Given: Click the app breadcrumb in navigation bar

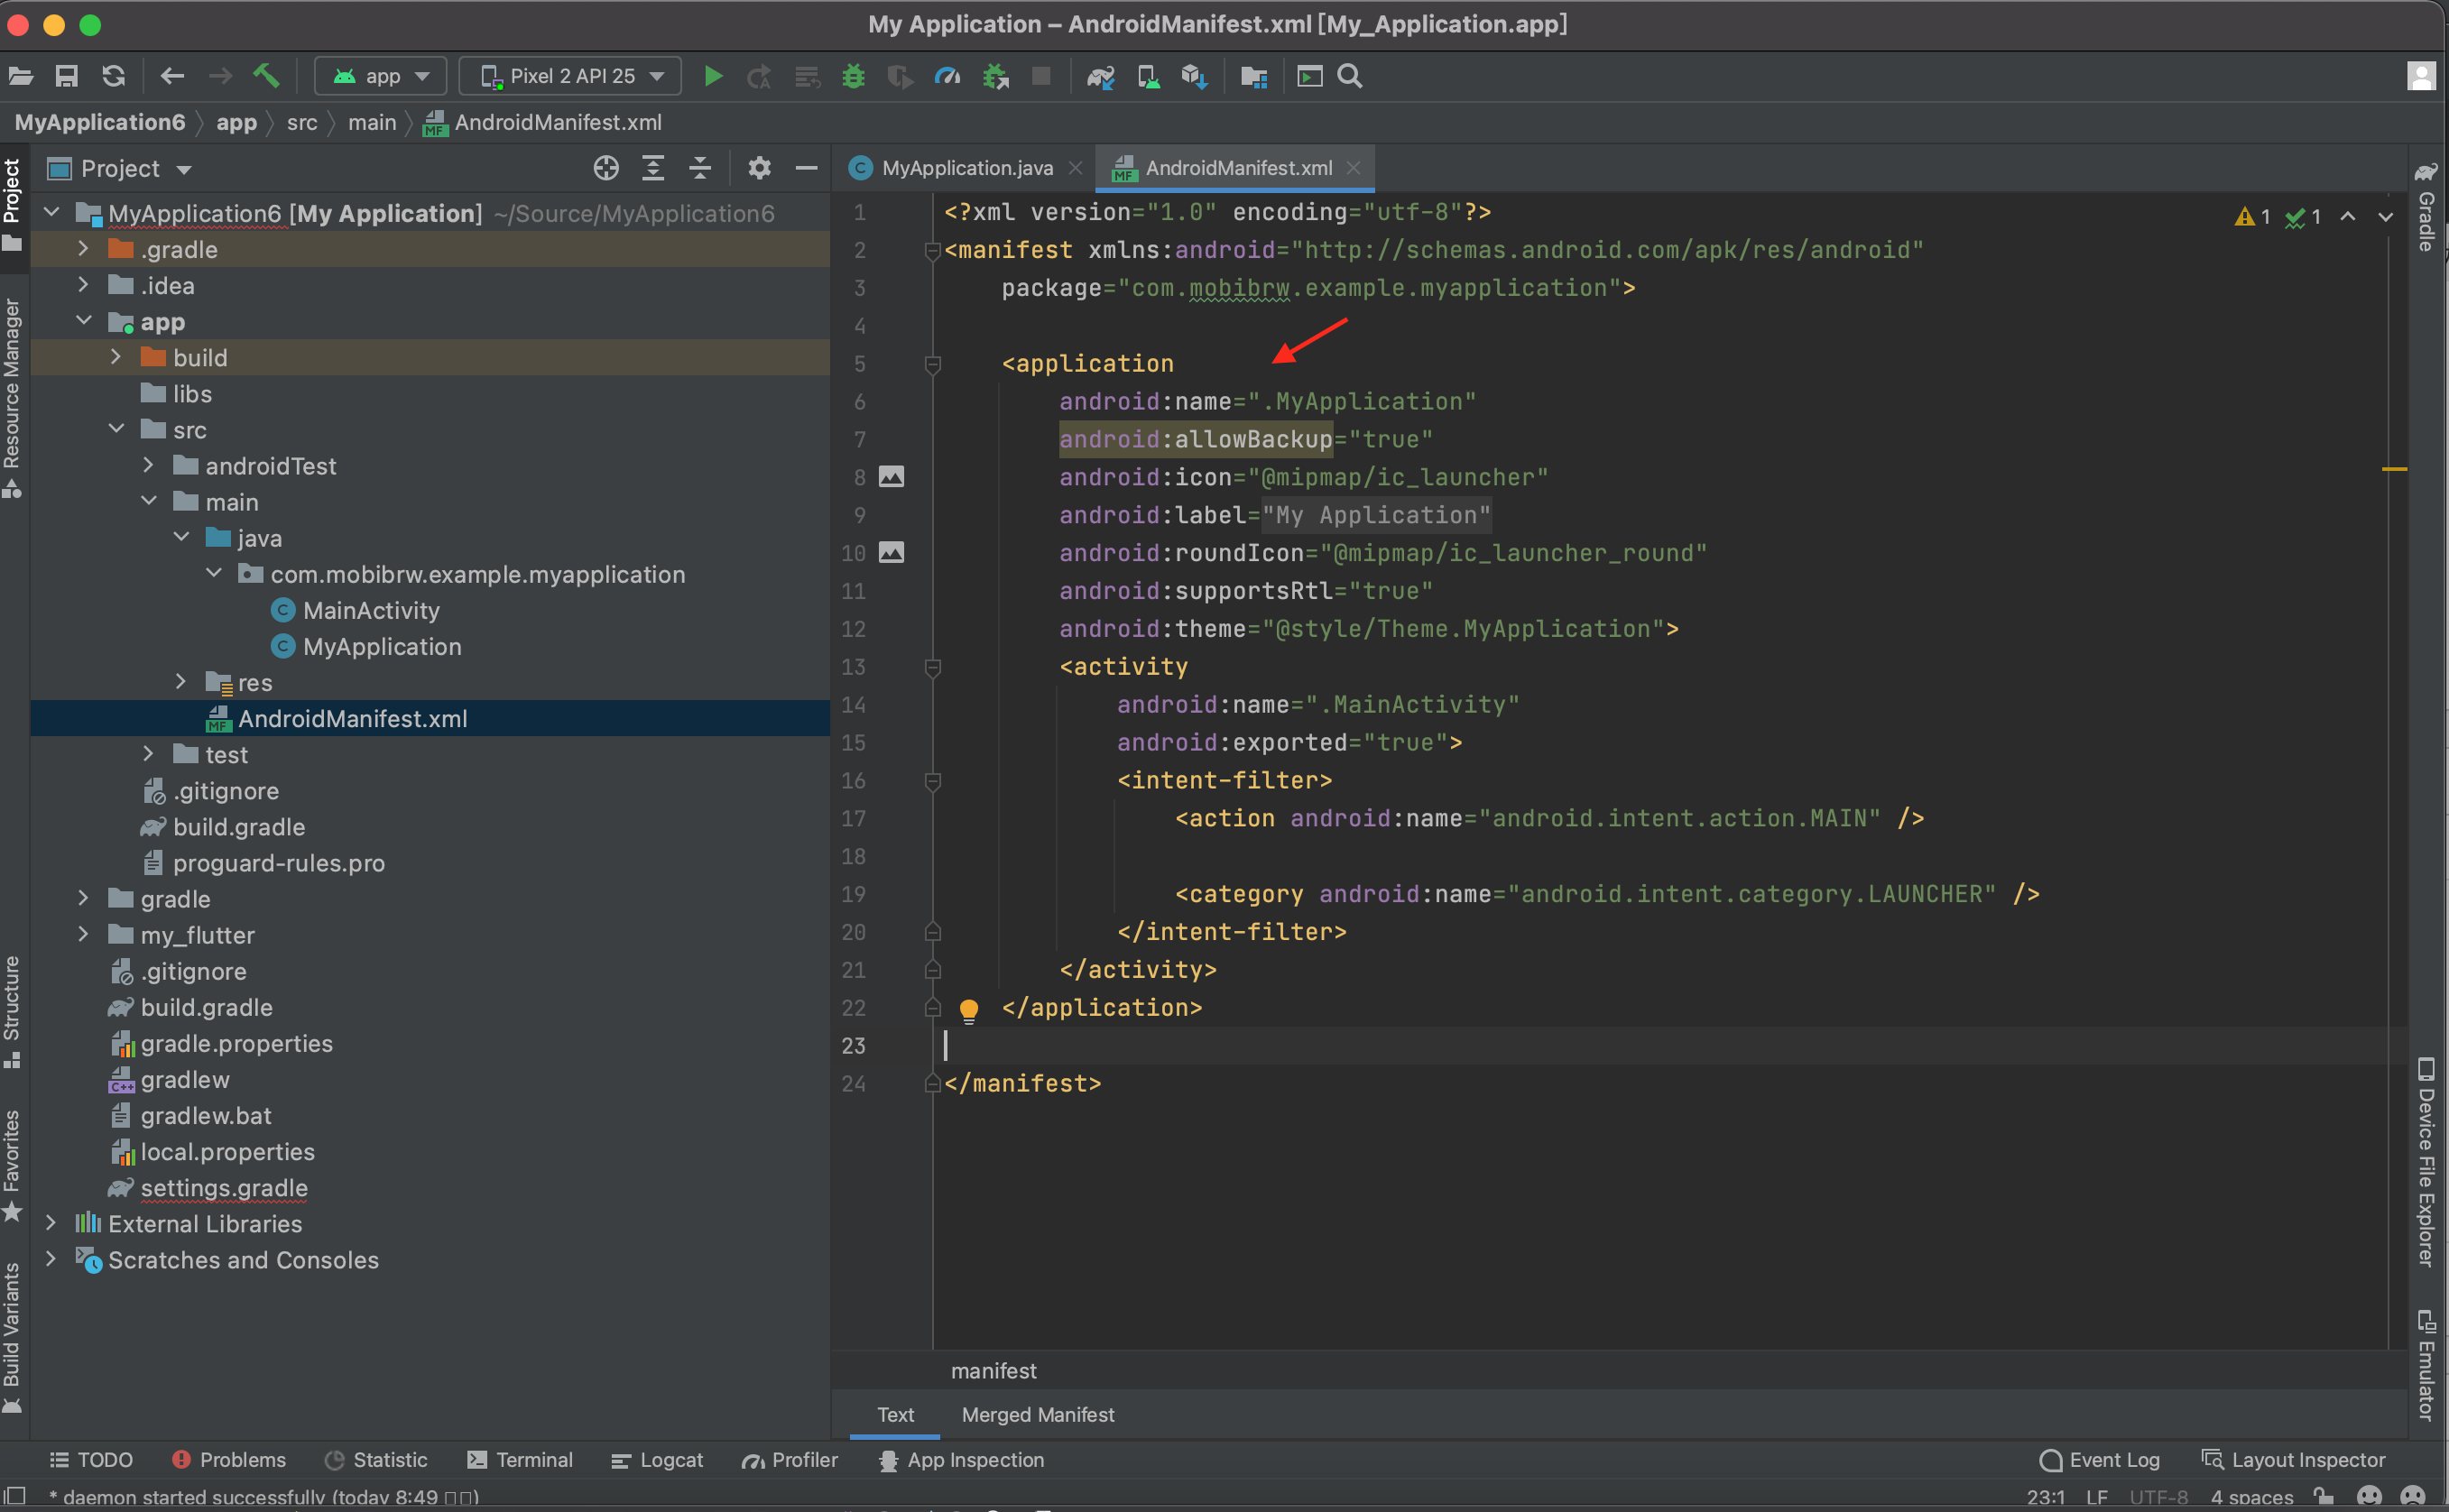Looking at the screenshot, I should [236, 122].
